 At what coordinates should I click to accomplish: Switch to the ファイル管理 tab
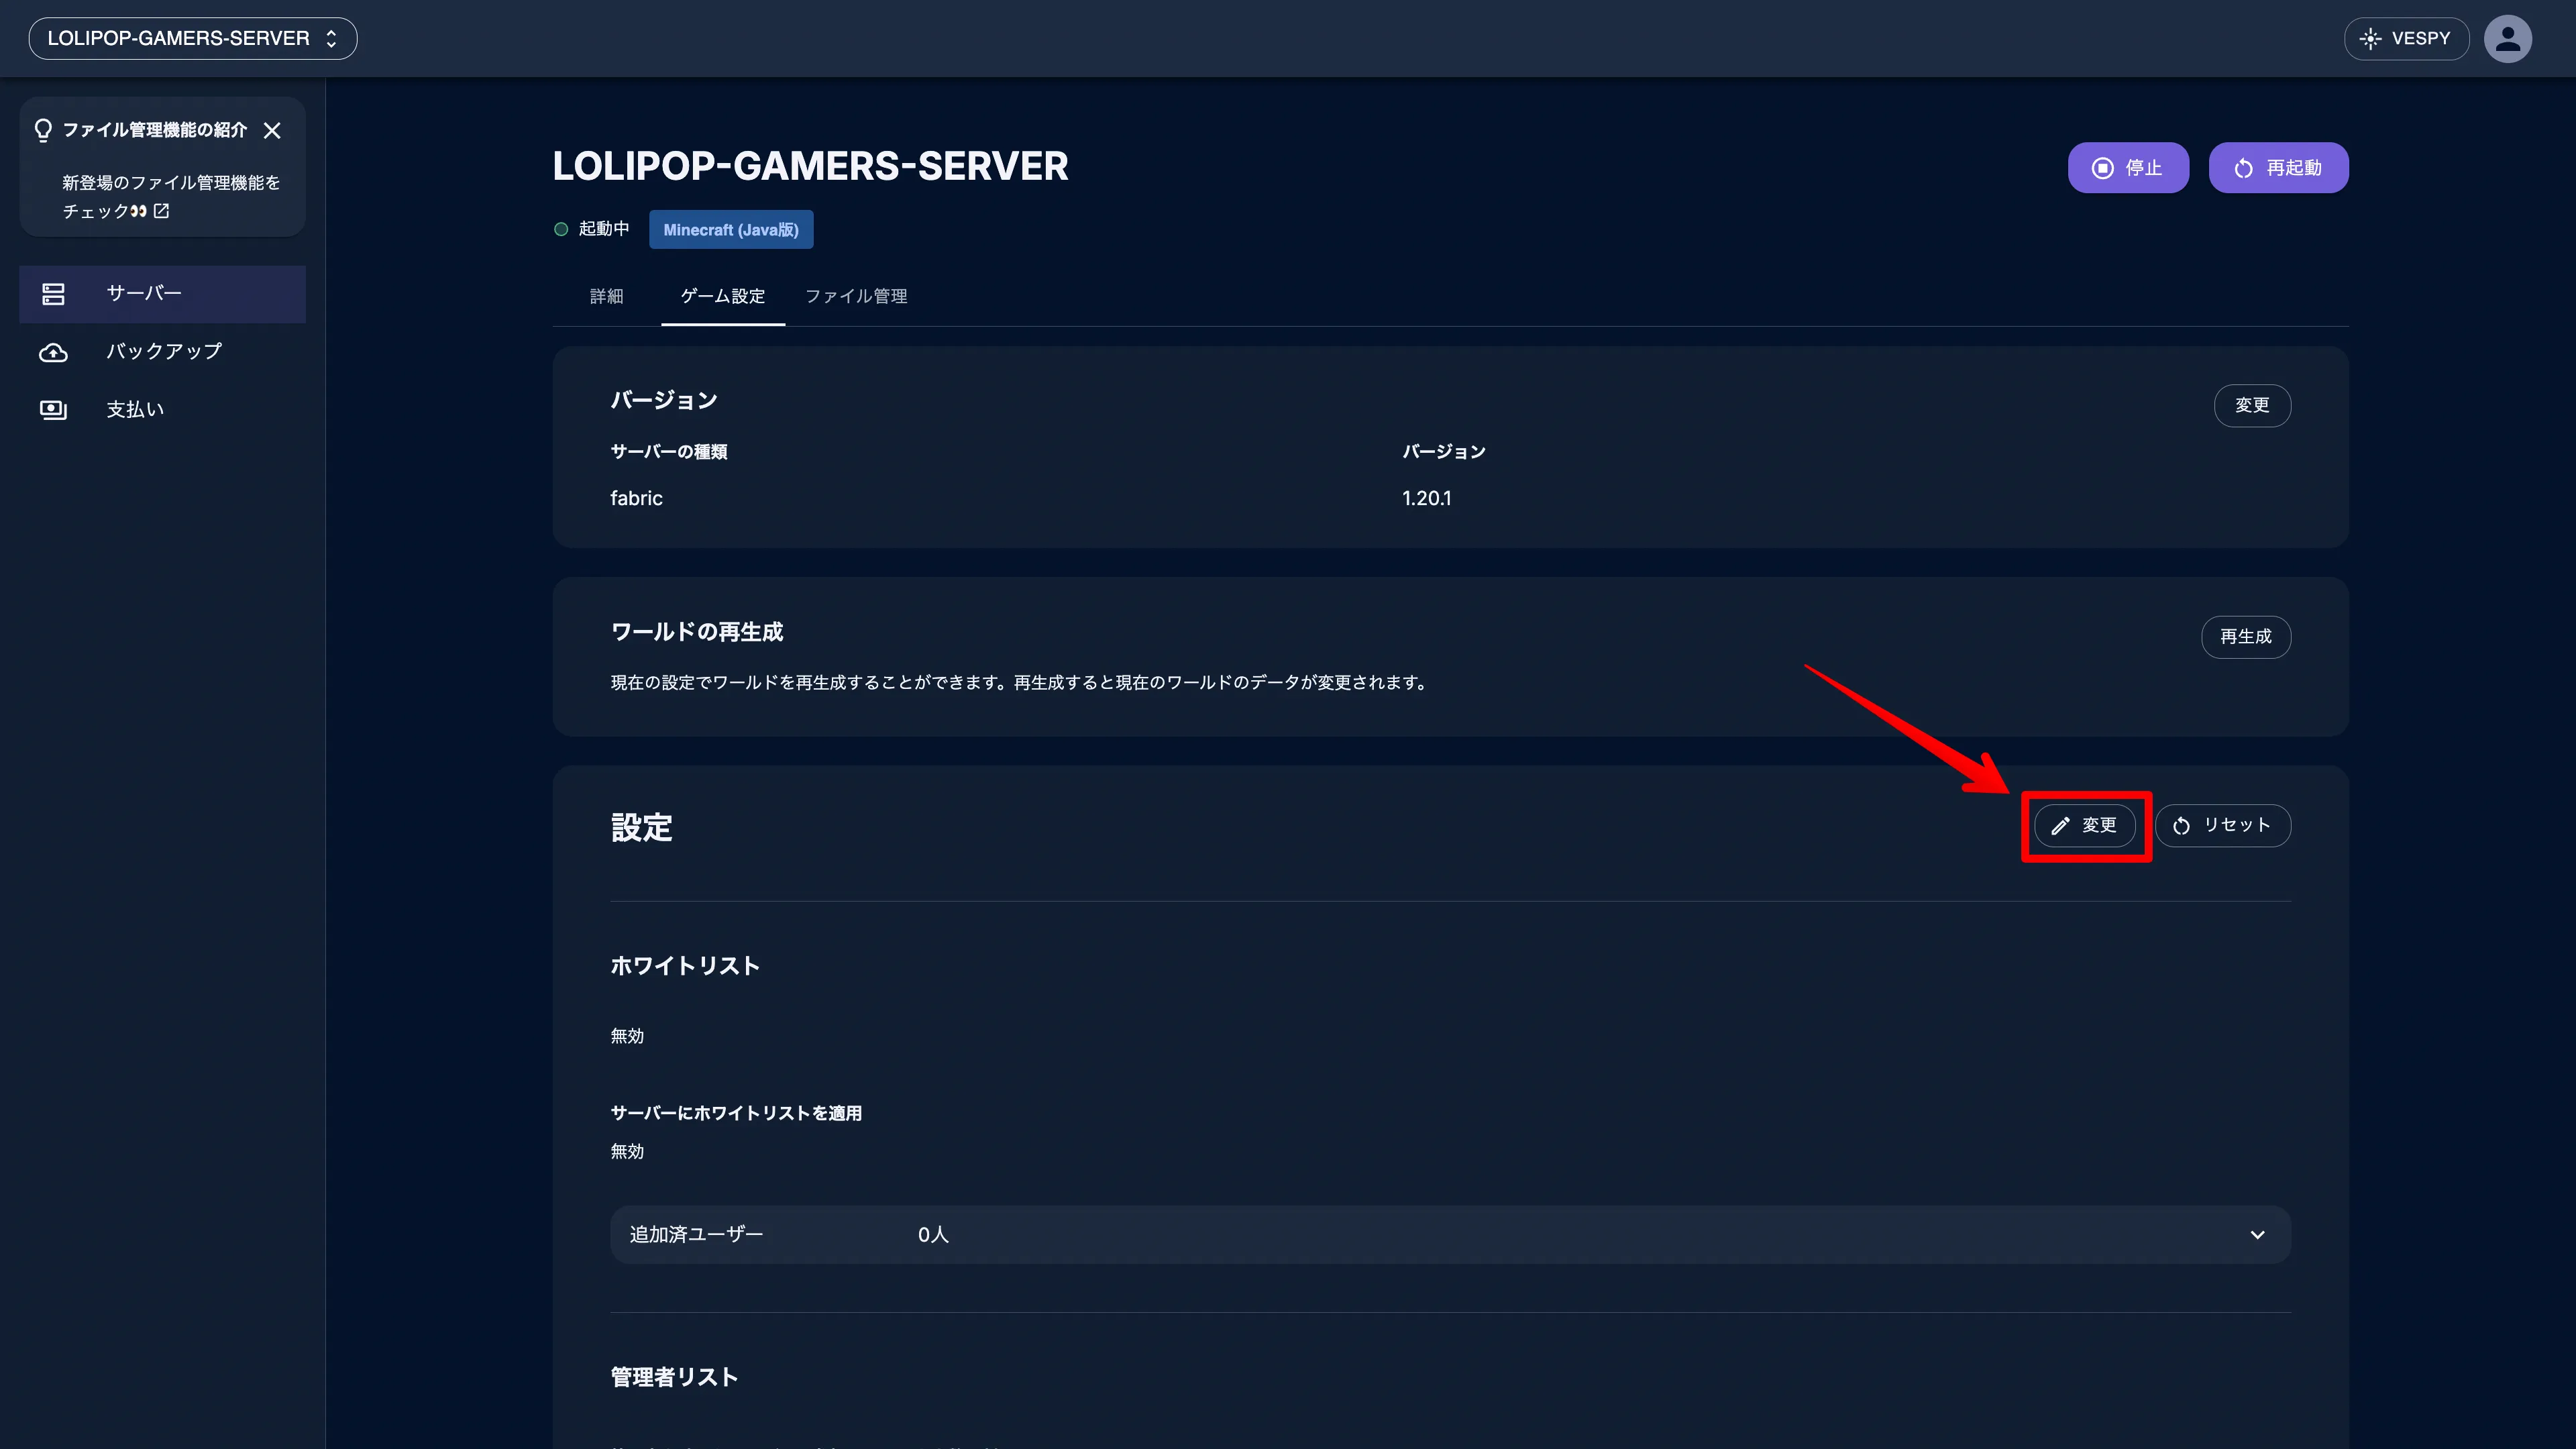coord(856,296)
